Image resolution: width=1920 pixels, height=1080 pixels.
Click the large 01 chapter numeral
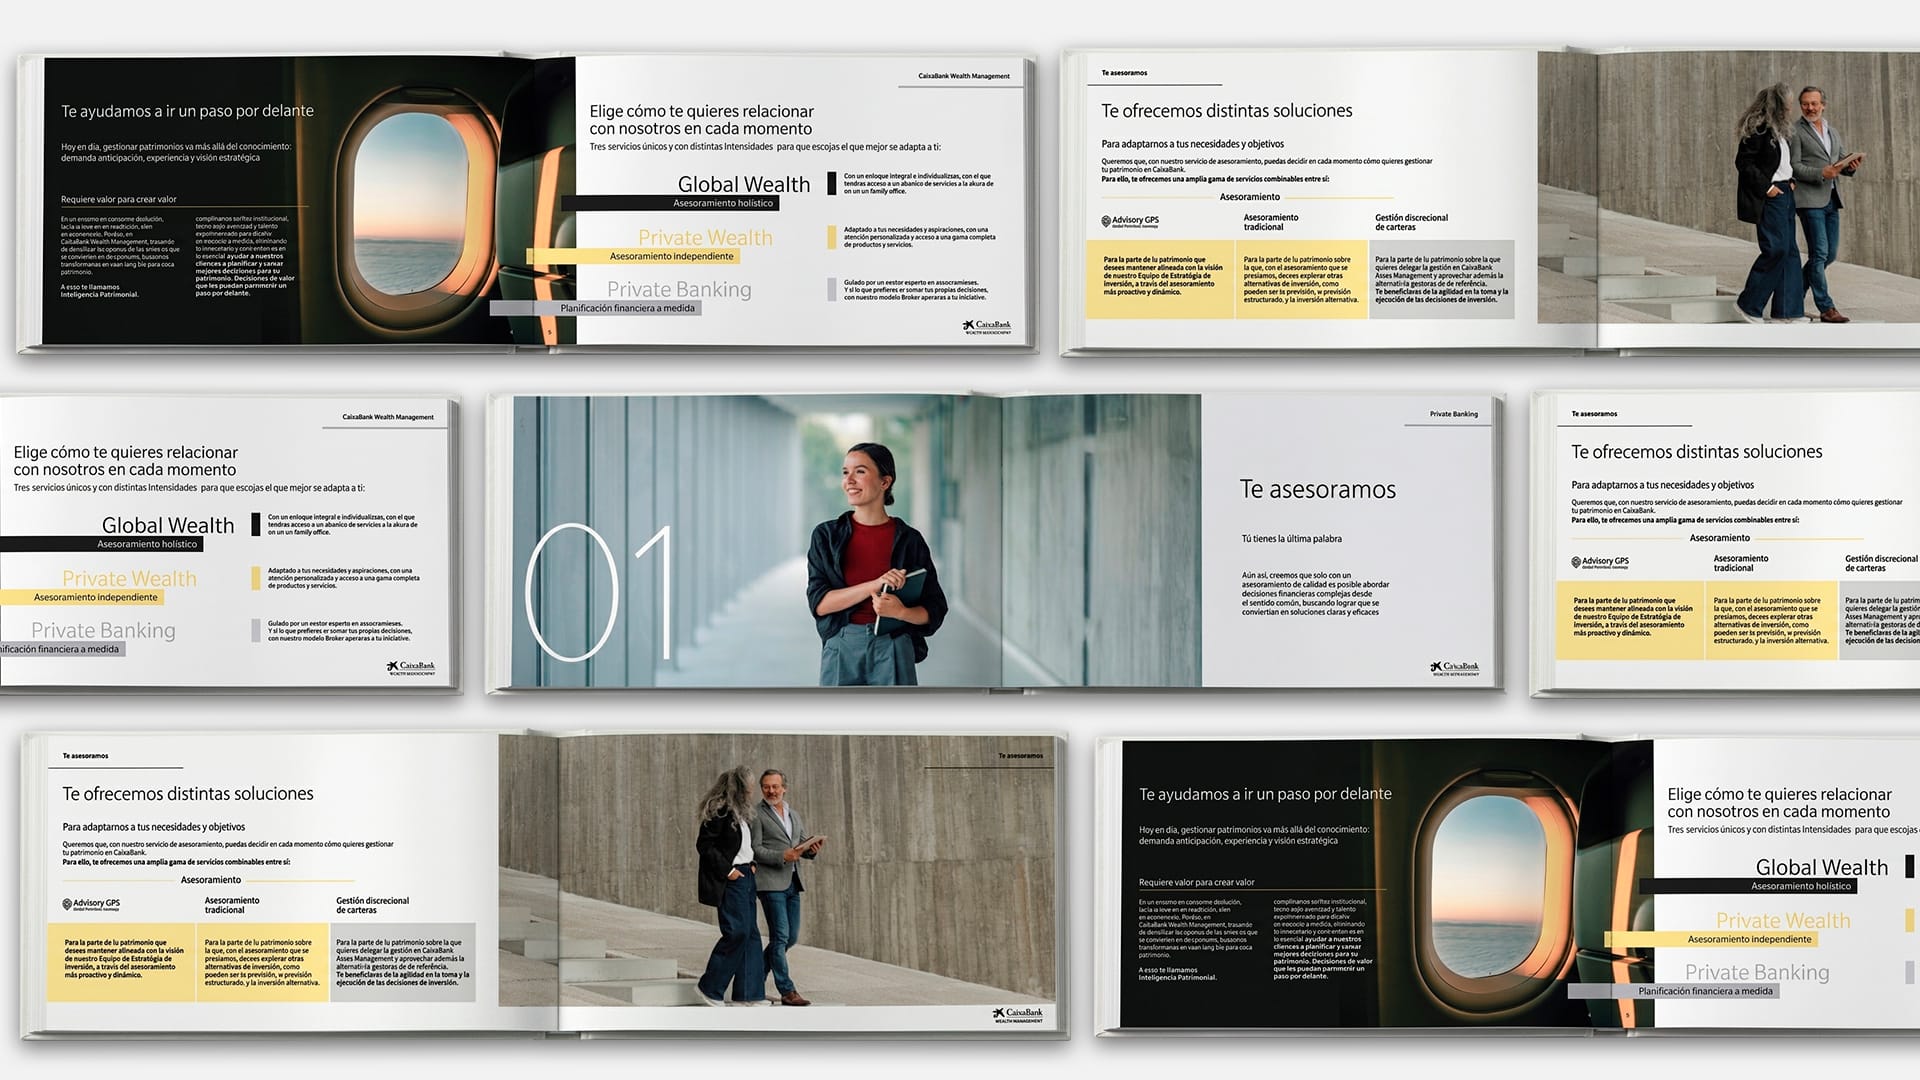click(597, 592)
